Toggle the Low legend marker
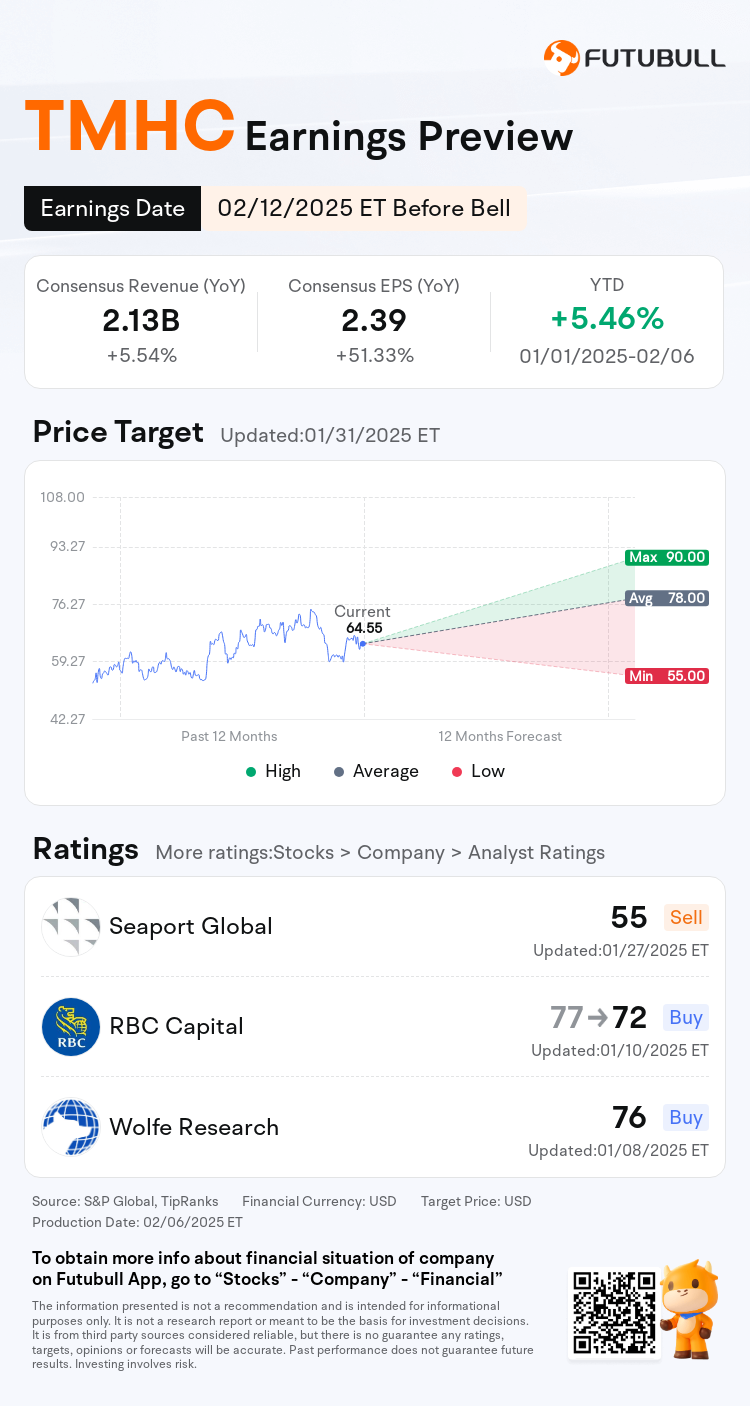The width and height of the screenshot is (750, 1406). click(x=457, y=771)
